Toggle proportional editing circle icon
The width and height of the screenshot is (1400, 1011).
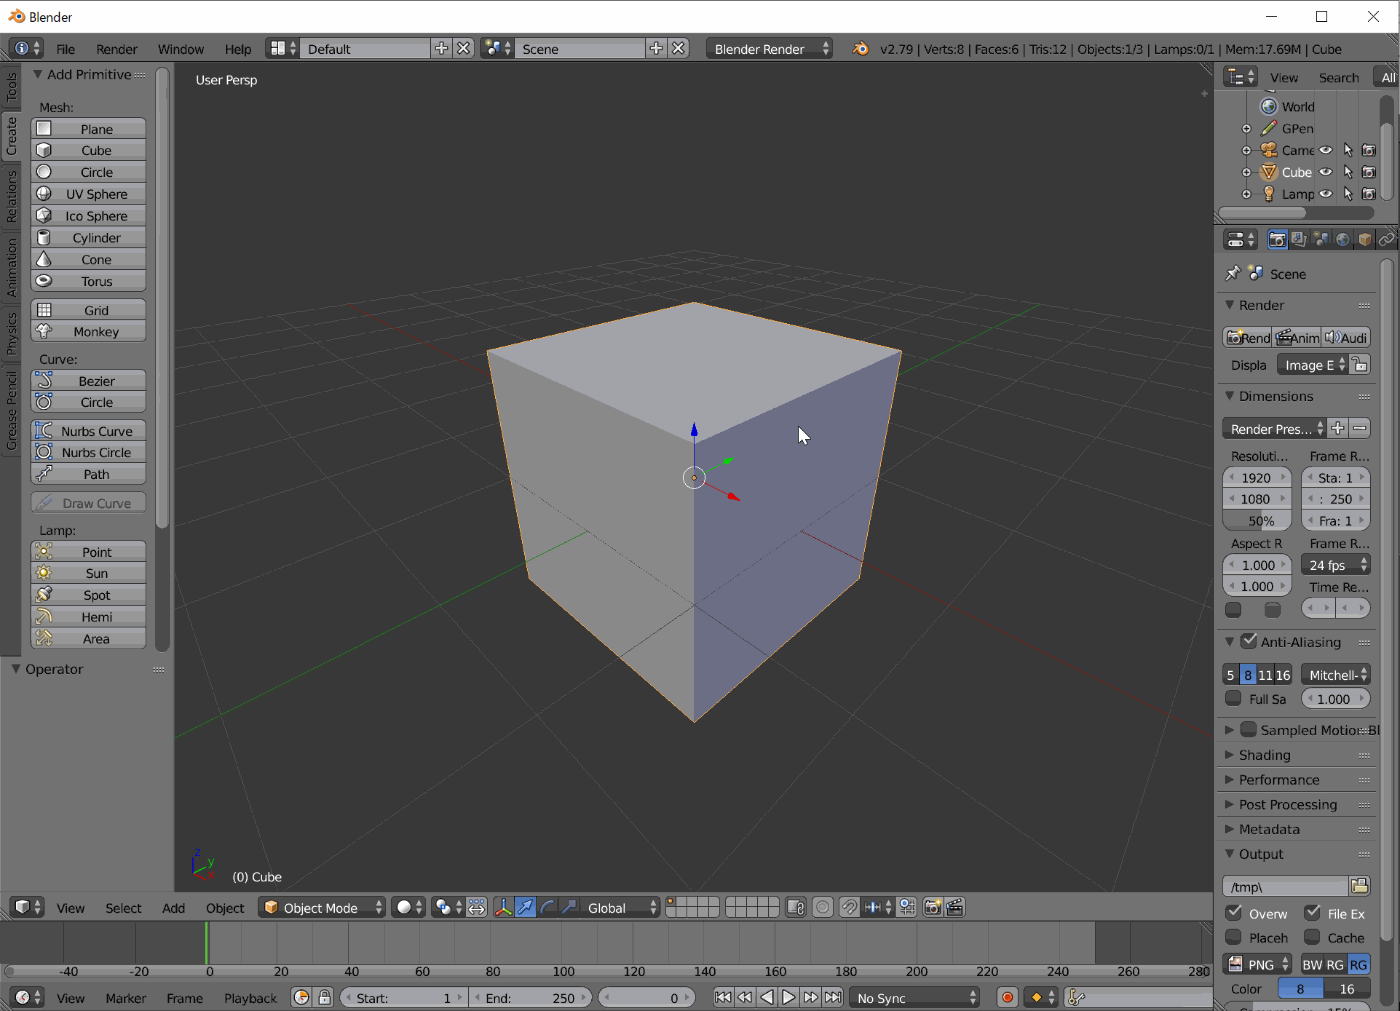tap(822, 907)
